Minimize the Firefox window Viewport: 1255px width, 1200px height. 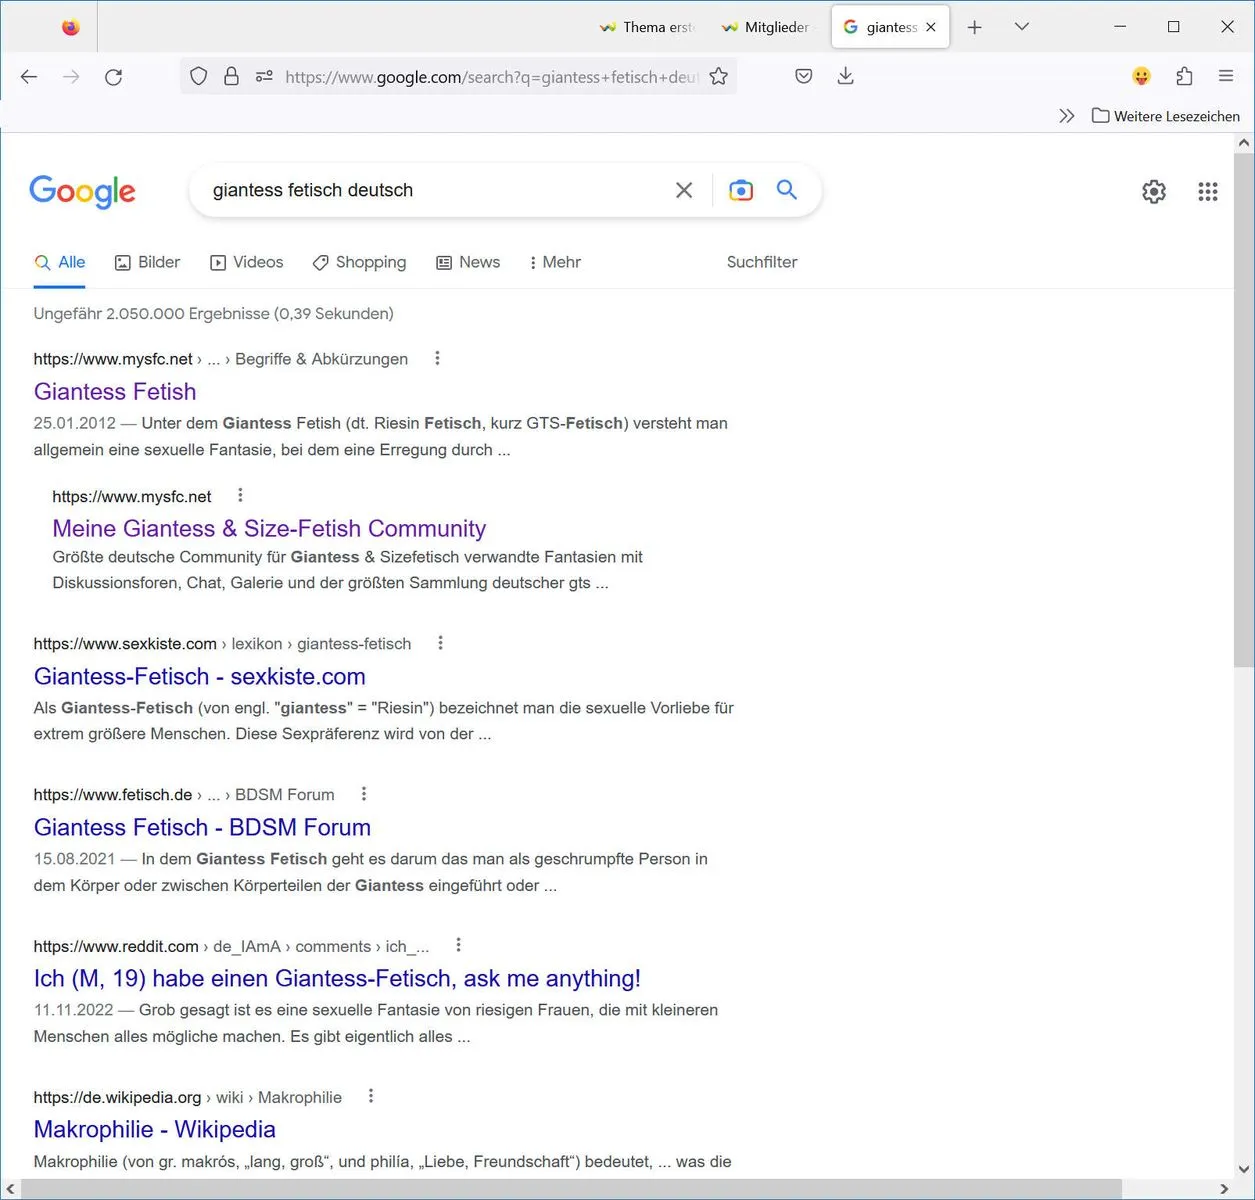[1120, 27]
